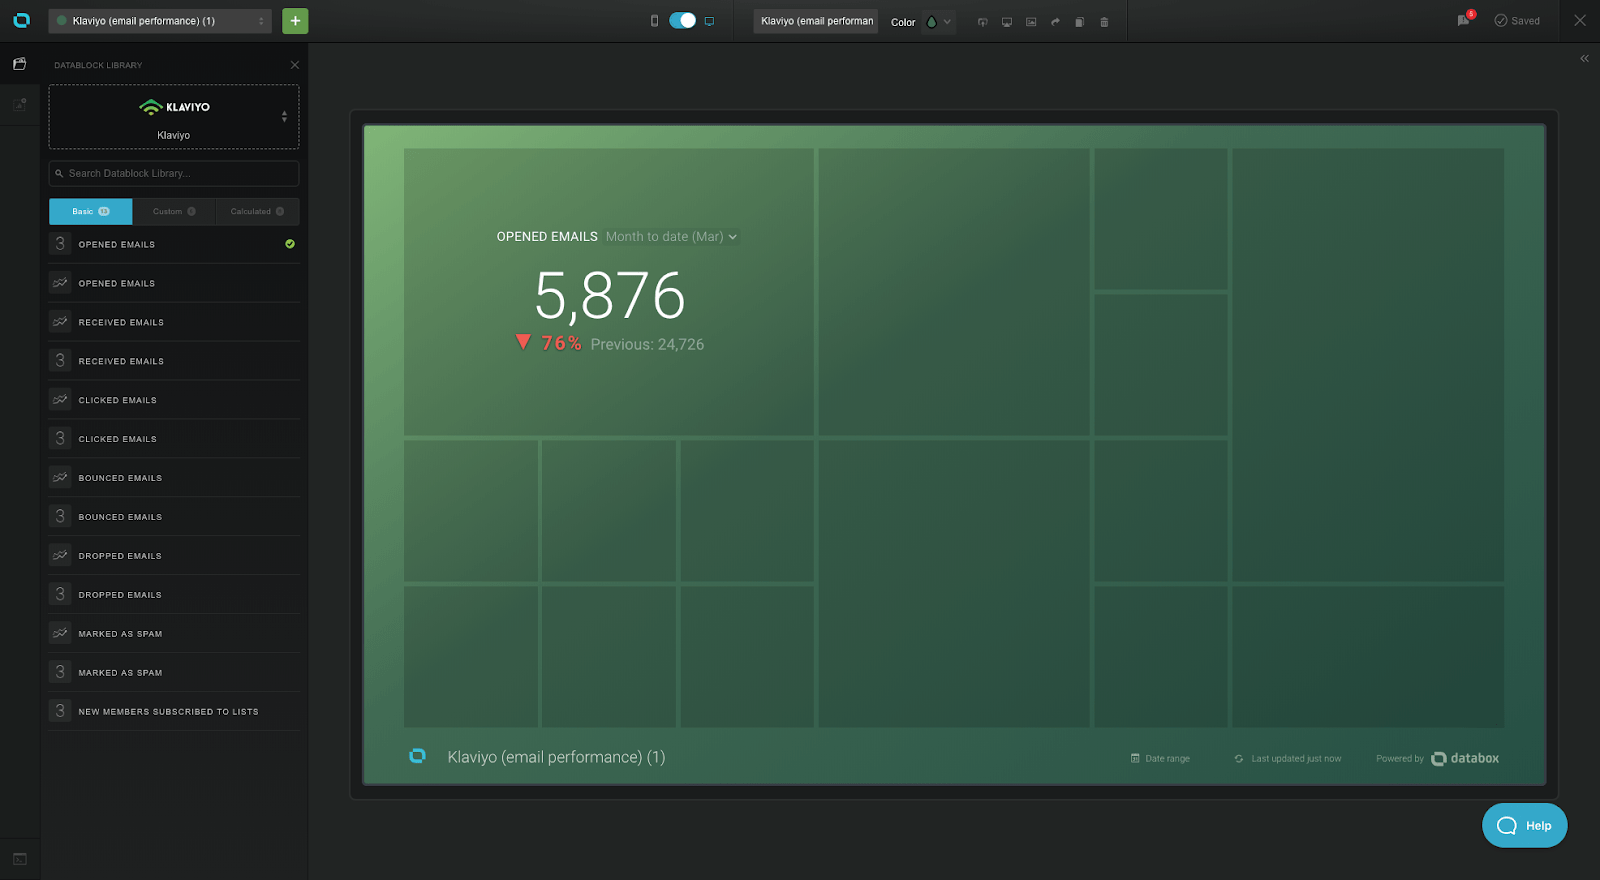Open the databoard selector dropdown at top
Image resolution: width=1600 pixels, height=880 pixels.
pos(160,21)
